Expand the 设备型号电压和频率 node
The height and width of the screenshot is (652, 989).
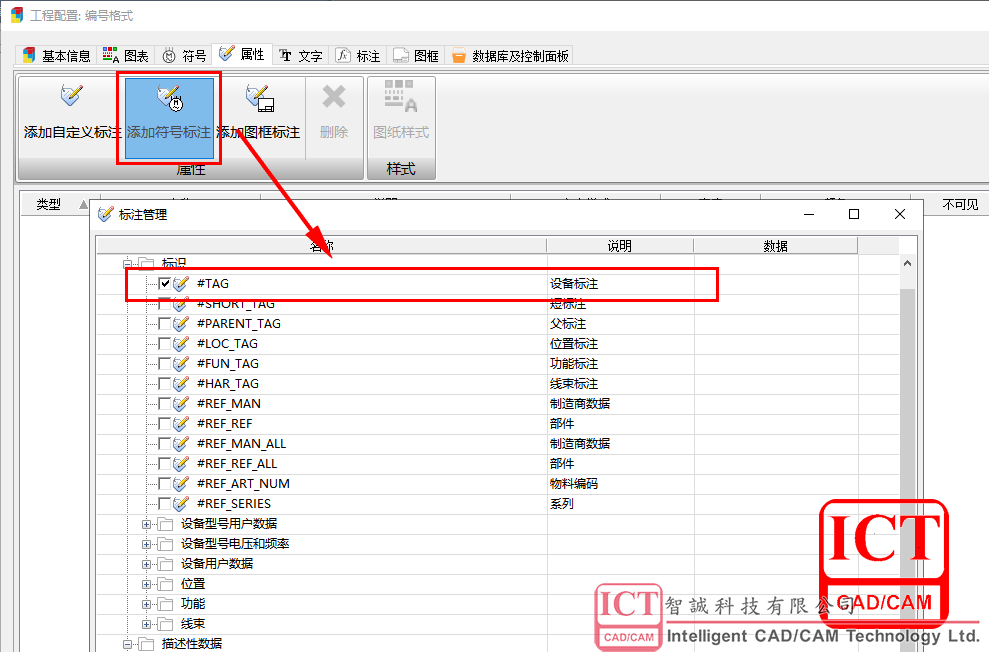(146, 544)
